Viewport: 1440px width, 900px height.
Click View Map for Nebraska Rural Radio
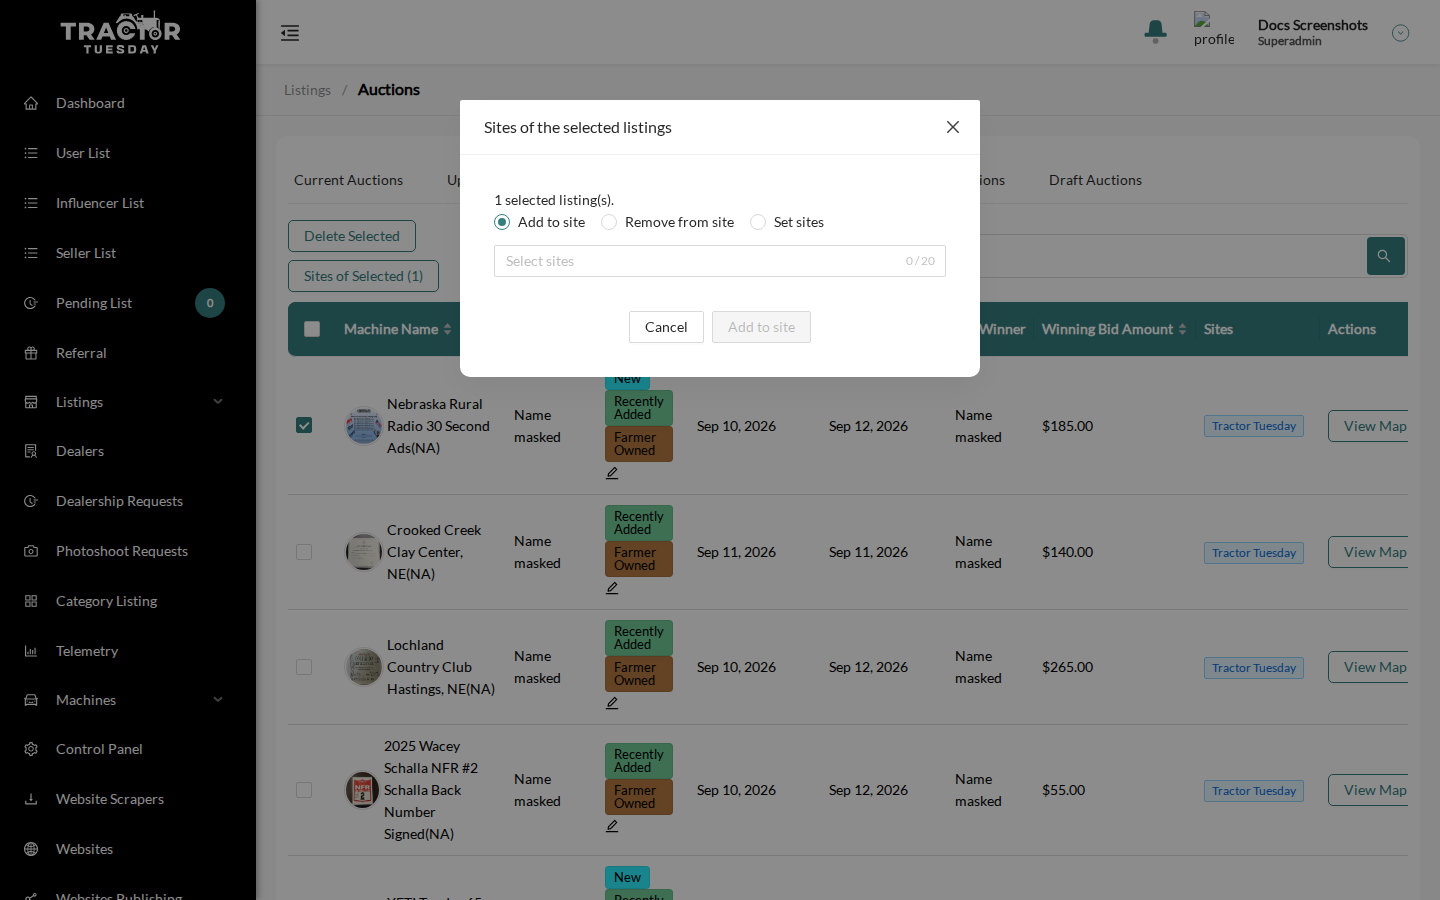tap(1368, 426)
